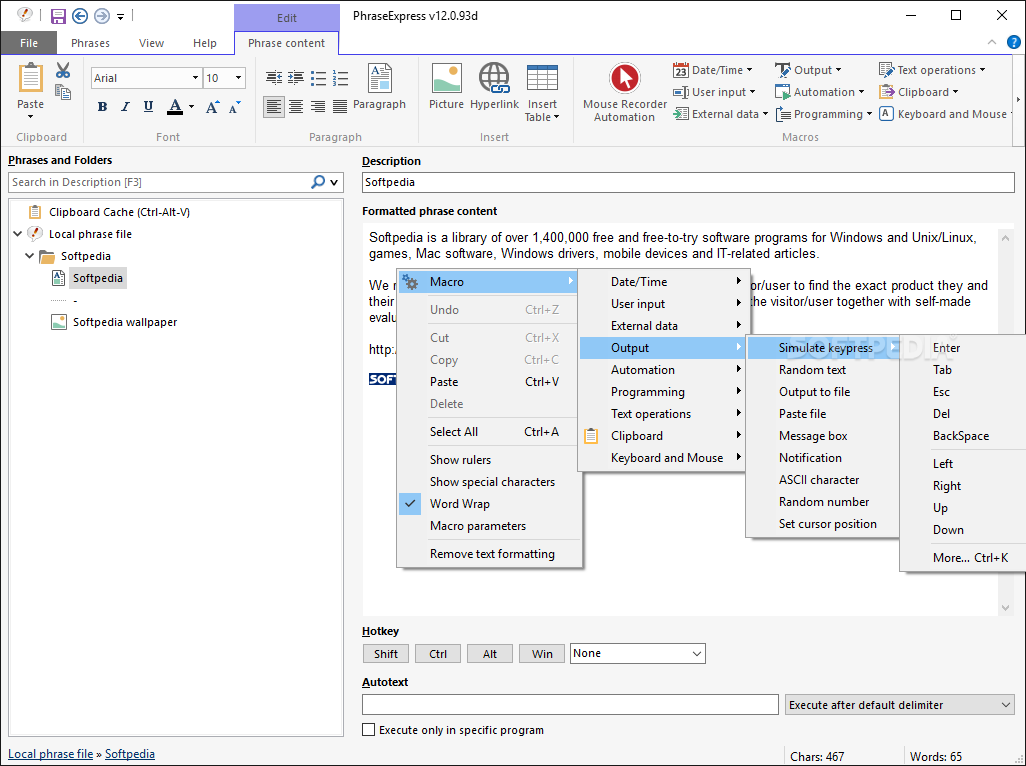
Task: Open Paragraph settings icon
Action: (x=380, y=86)
